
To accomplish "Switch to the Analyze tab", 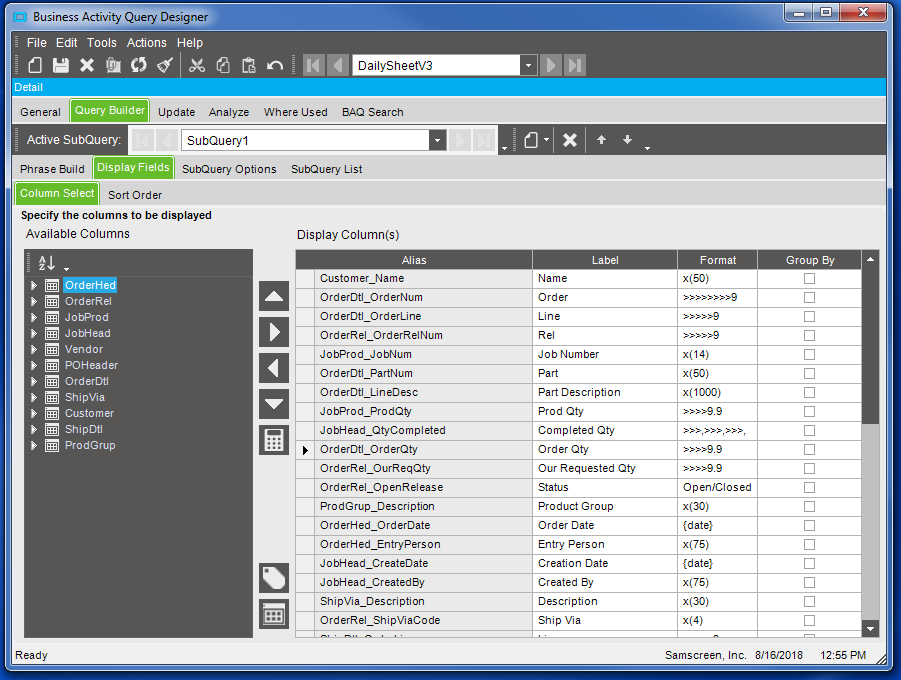I will [x=229, y=112].
